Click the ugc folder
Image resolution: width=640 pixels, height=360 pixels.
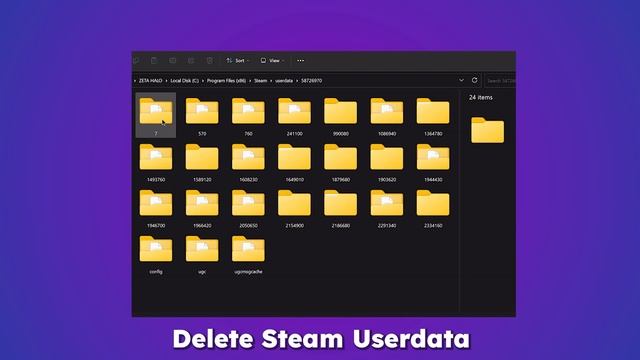click(x=202, y=254)
